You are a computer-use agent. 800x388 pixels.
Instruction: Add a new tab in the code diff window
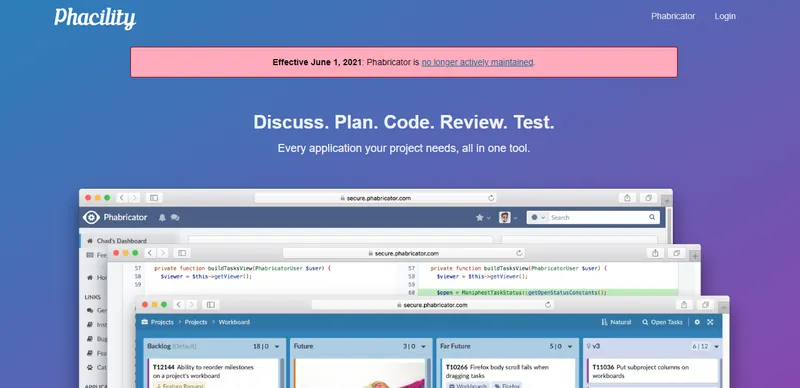point(695,256)
